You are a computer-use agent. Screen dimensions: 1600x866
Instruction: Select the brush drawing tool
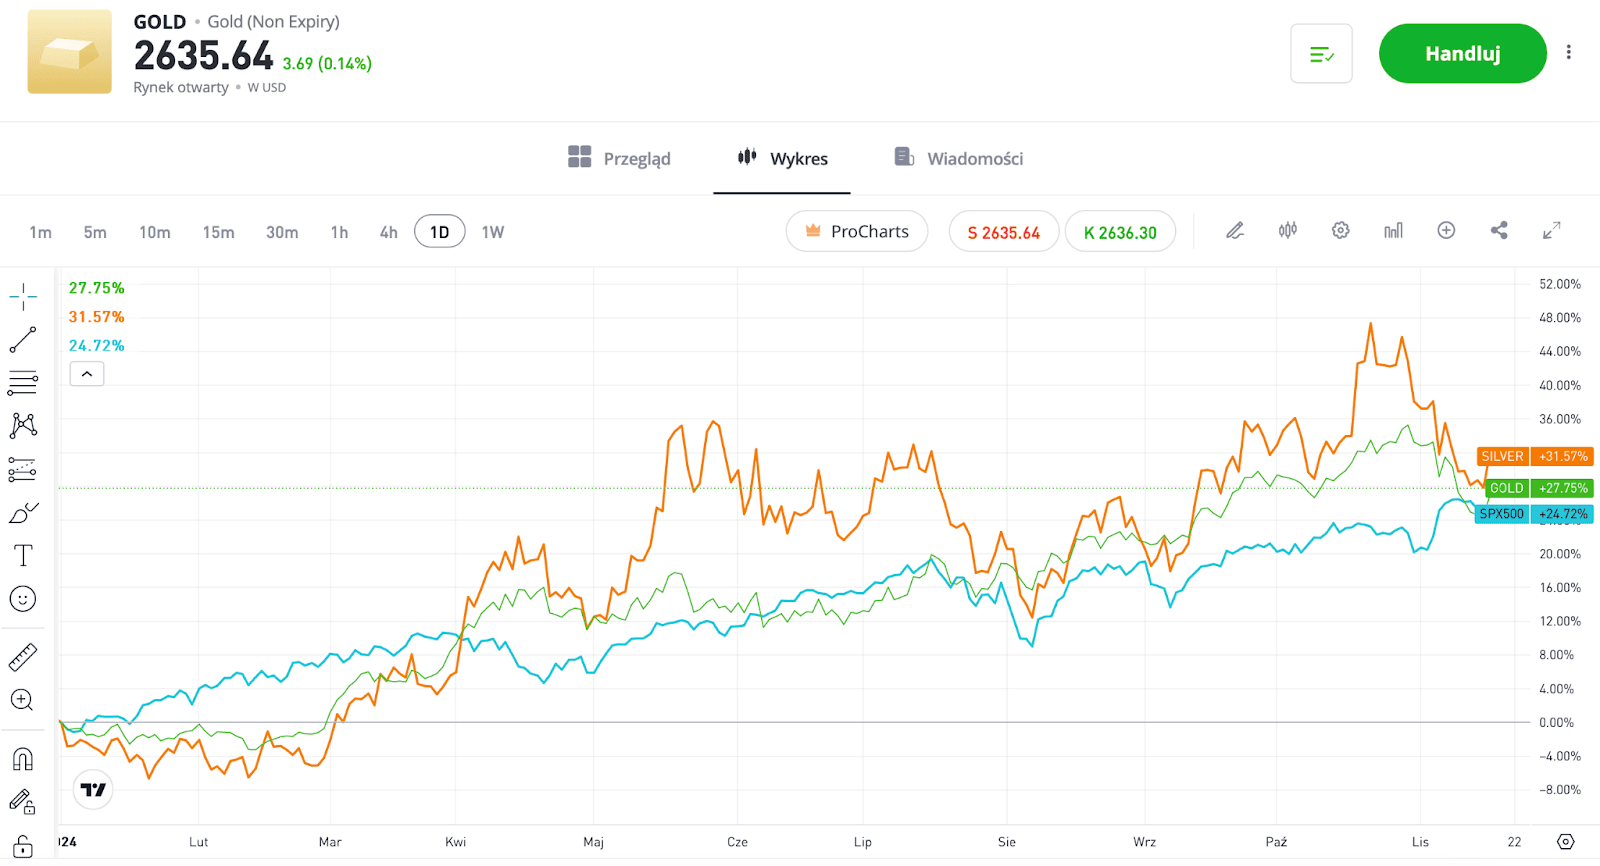[23, 513]
